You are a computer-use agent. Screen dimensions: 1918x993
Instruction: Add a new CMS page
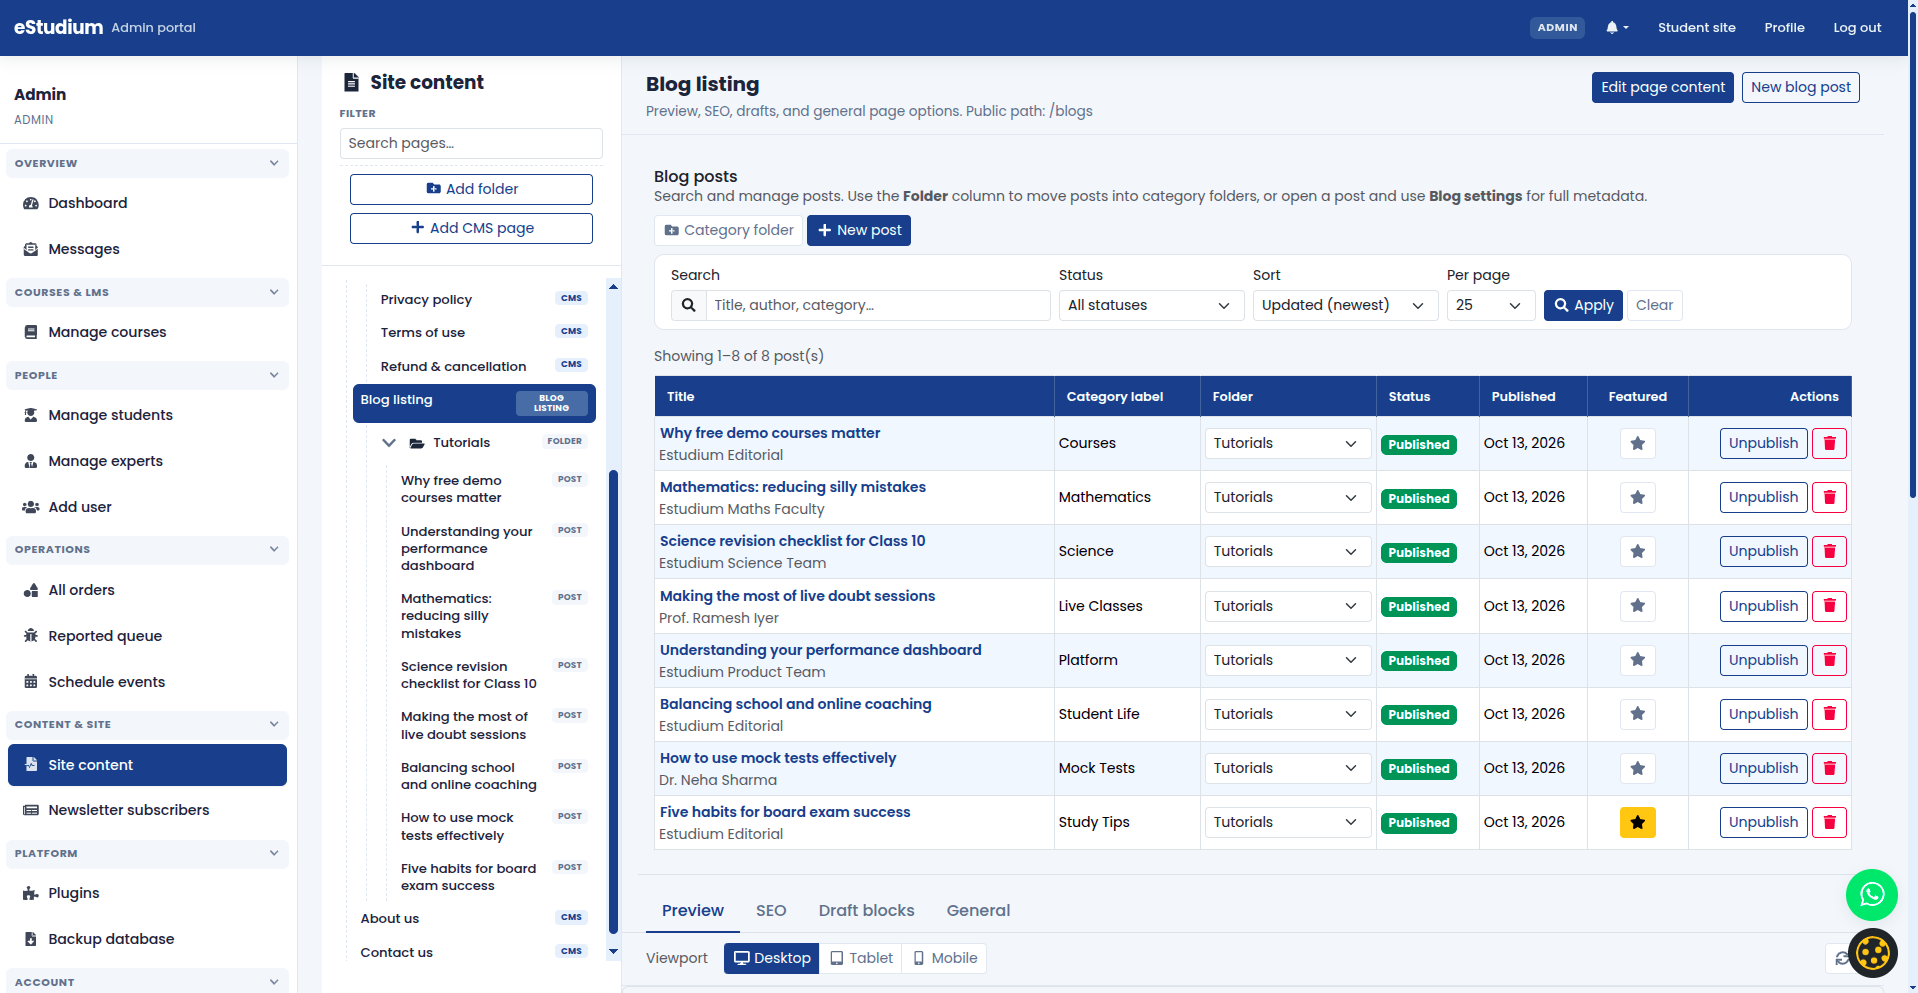point(471,228)
